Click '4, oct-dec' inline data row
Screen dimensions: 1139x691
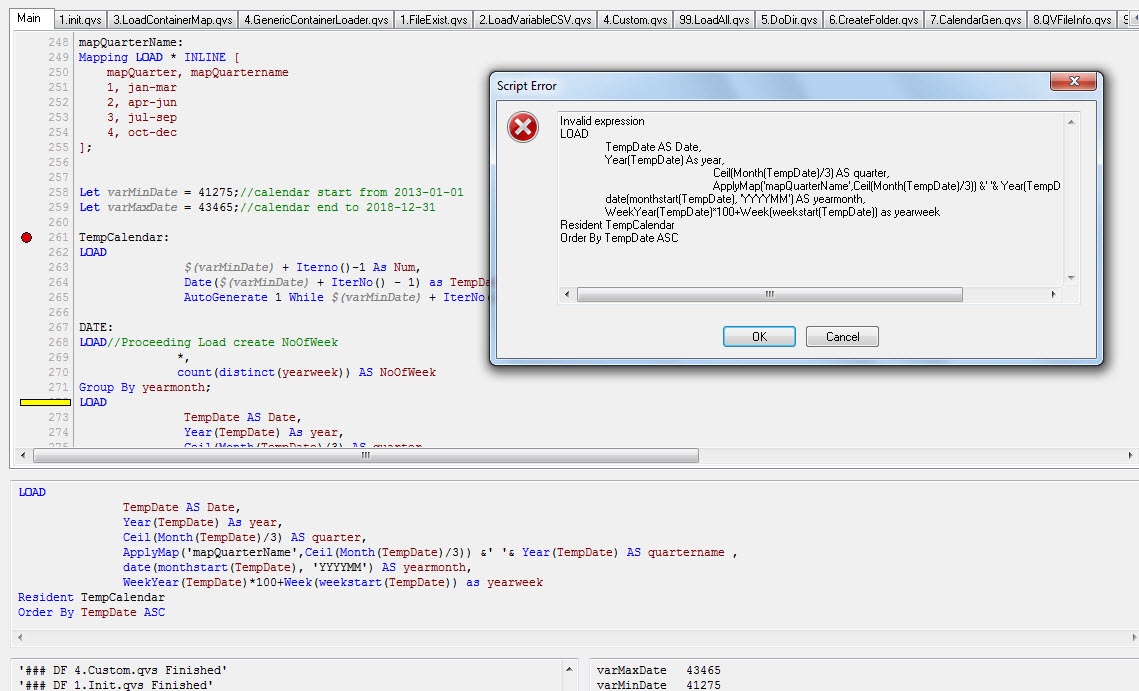[x=142, y=132]
